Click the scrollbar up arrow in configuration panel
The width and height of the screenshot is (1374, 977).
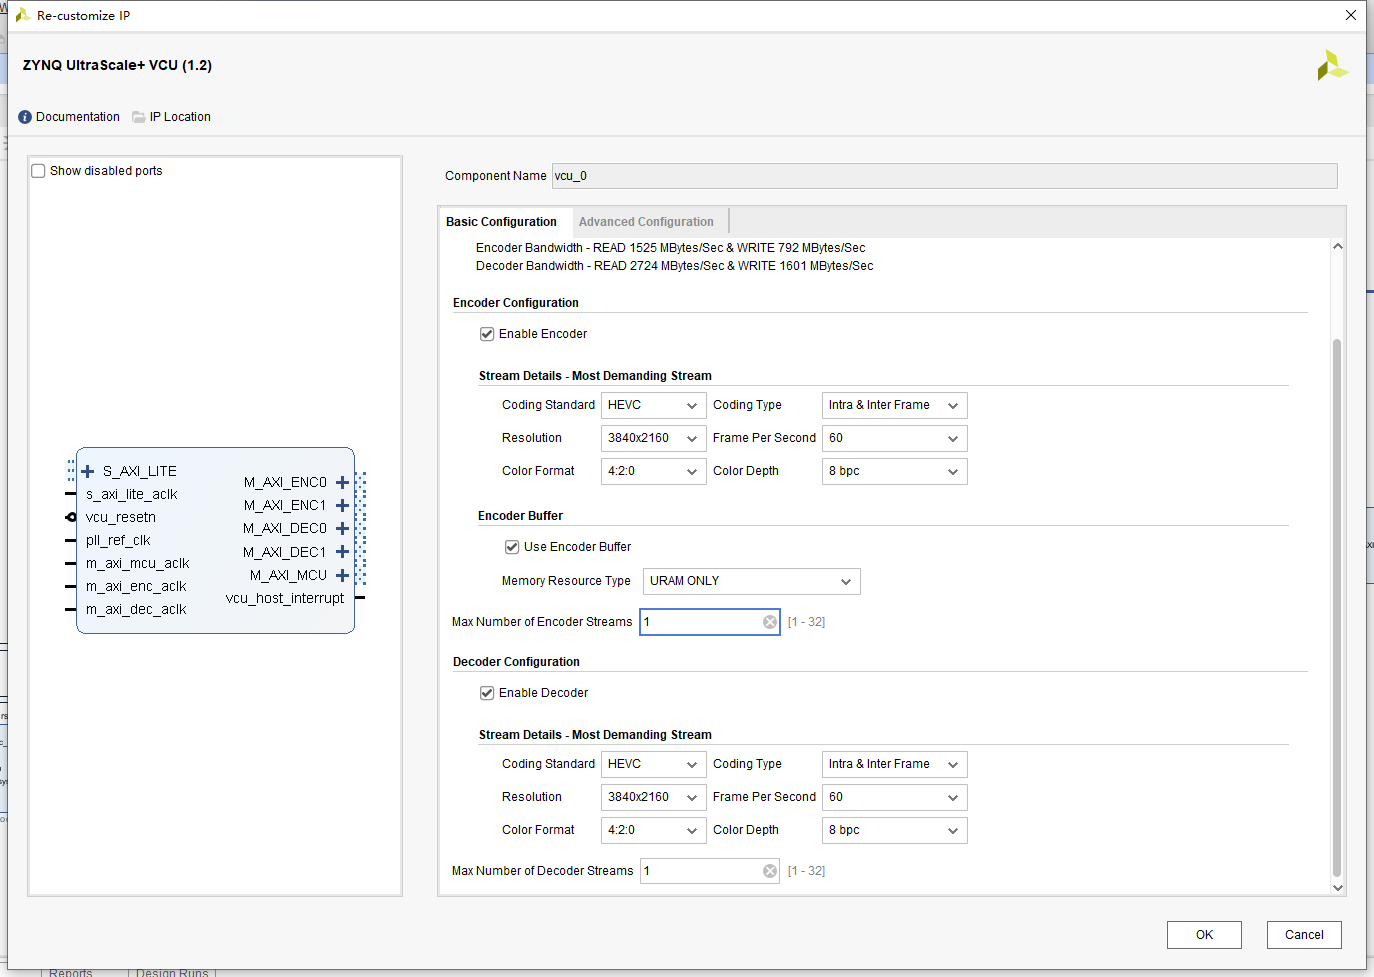point(1337,246)
